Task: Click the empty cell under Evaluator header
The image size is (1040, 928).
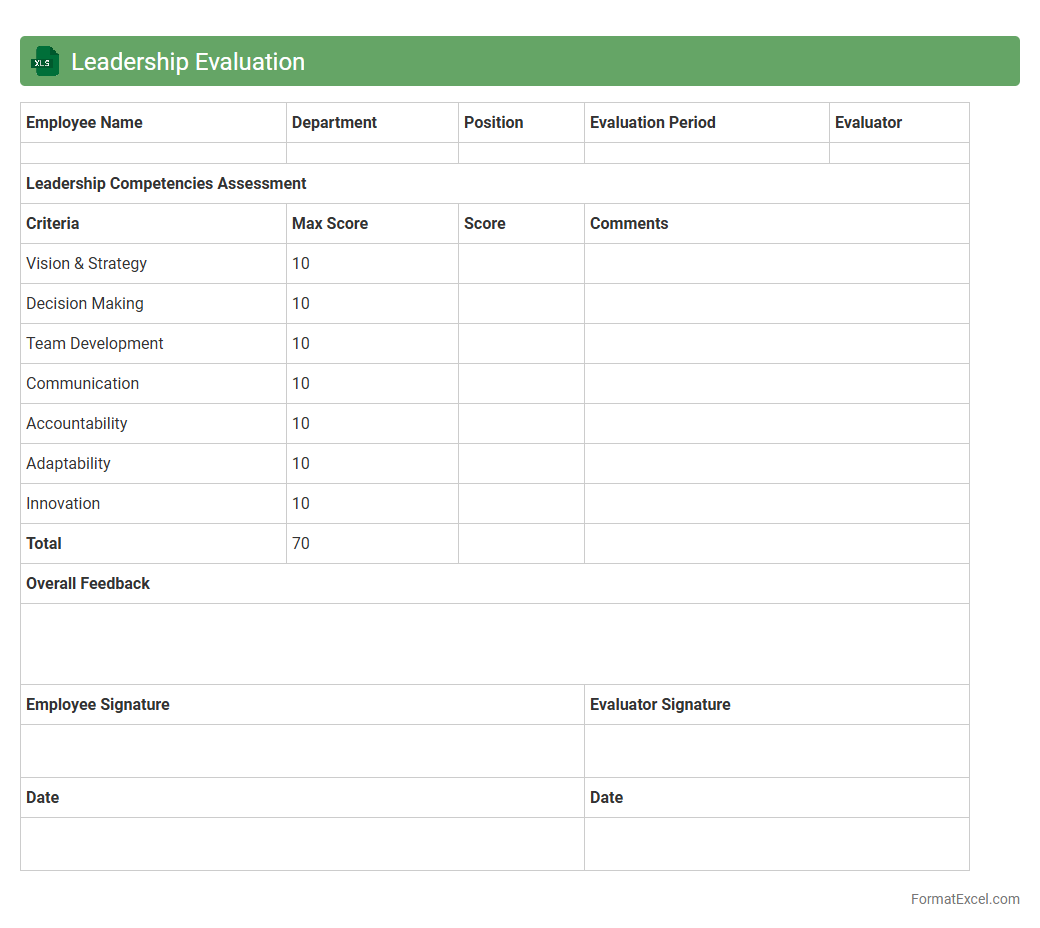Action: (x=898, y=153)
